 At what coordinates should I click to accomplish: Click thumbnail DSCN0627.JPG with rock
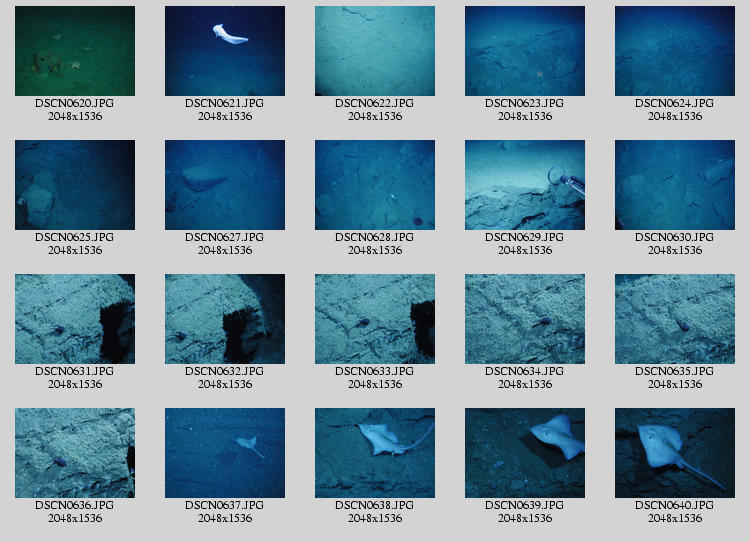coord(225,185)
